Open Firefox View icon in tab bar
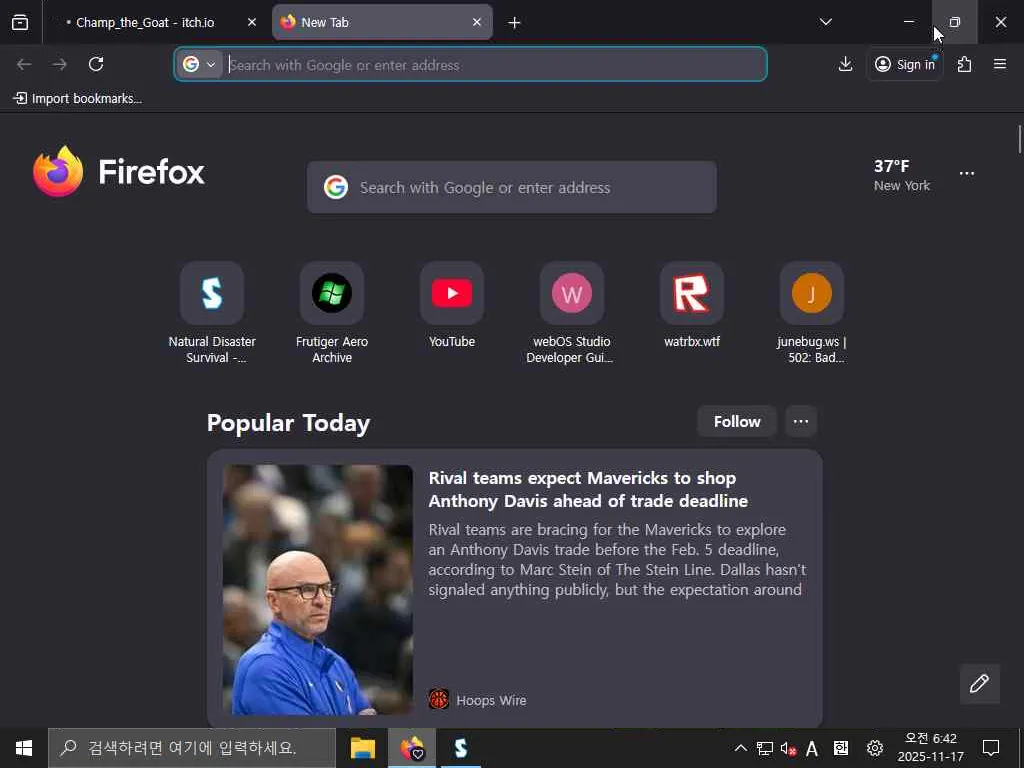1024x768 pixels. click(x=20, y=22)
